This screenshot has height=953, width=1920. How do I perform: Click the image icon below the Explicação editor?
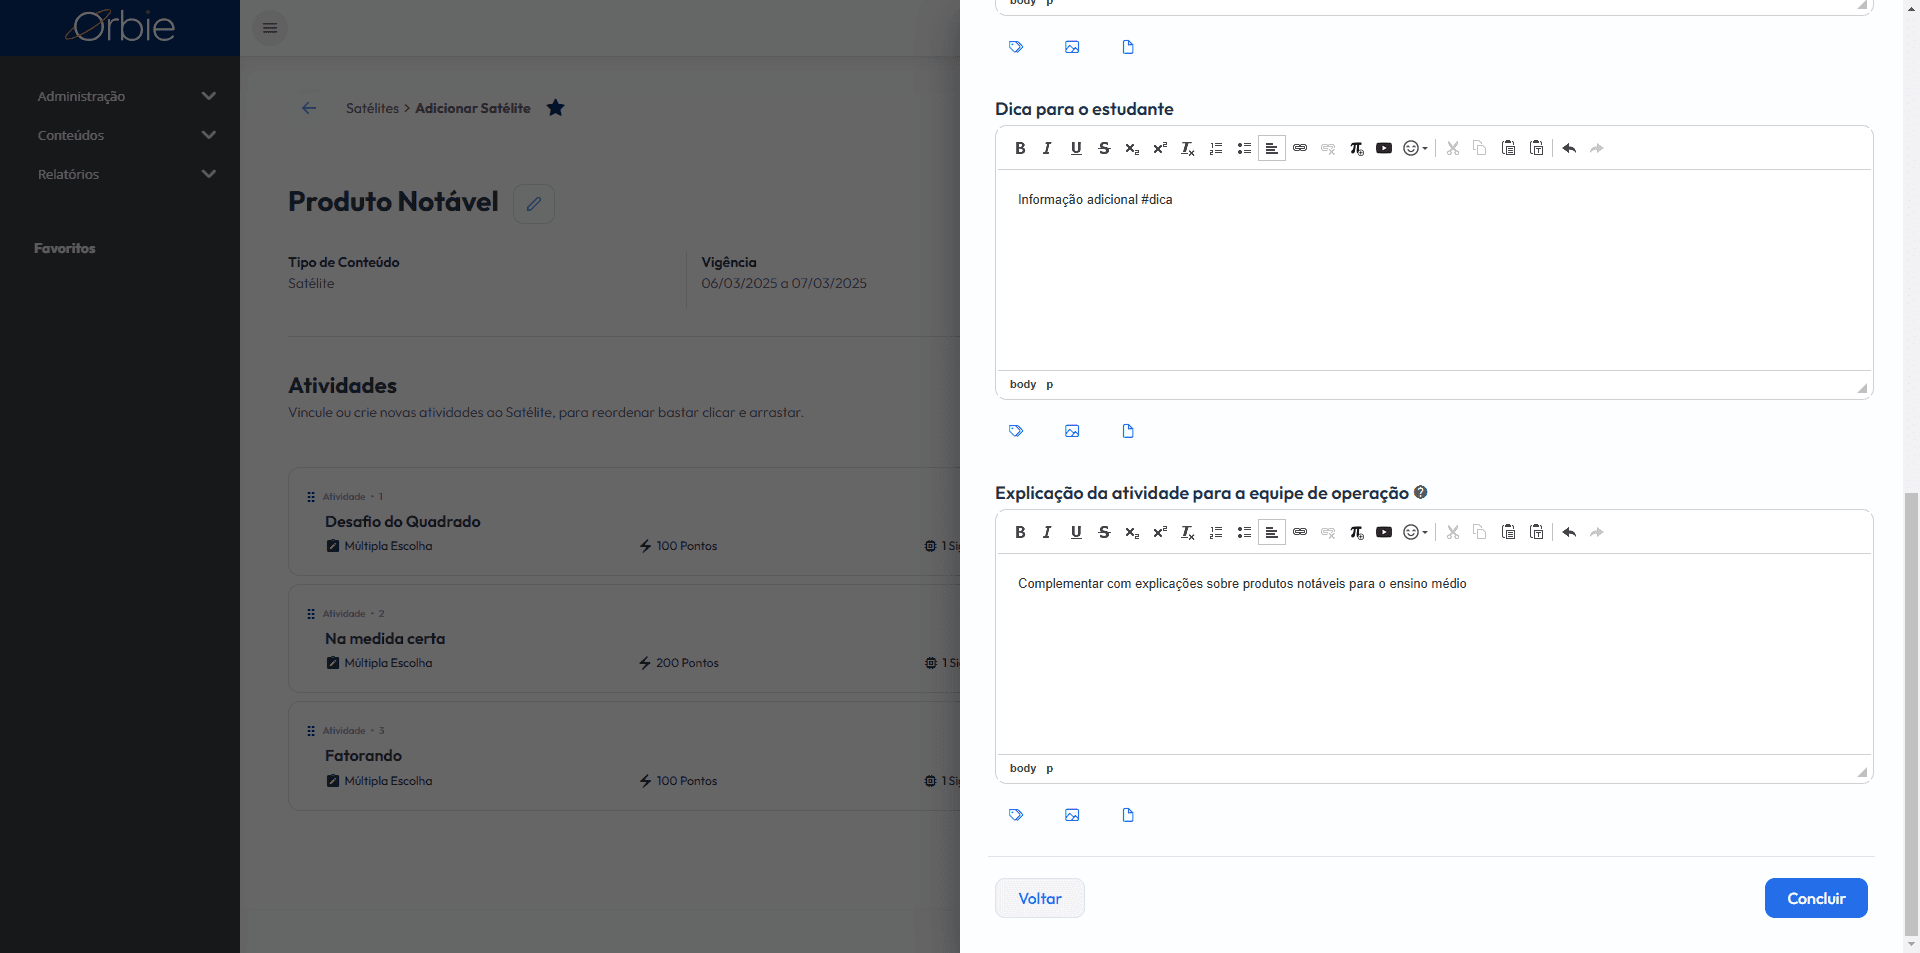click(1072, 815)
